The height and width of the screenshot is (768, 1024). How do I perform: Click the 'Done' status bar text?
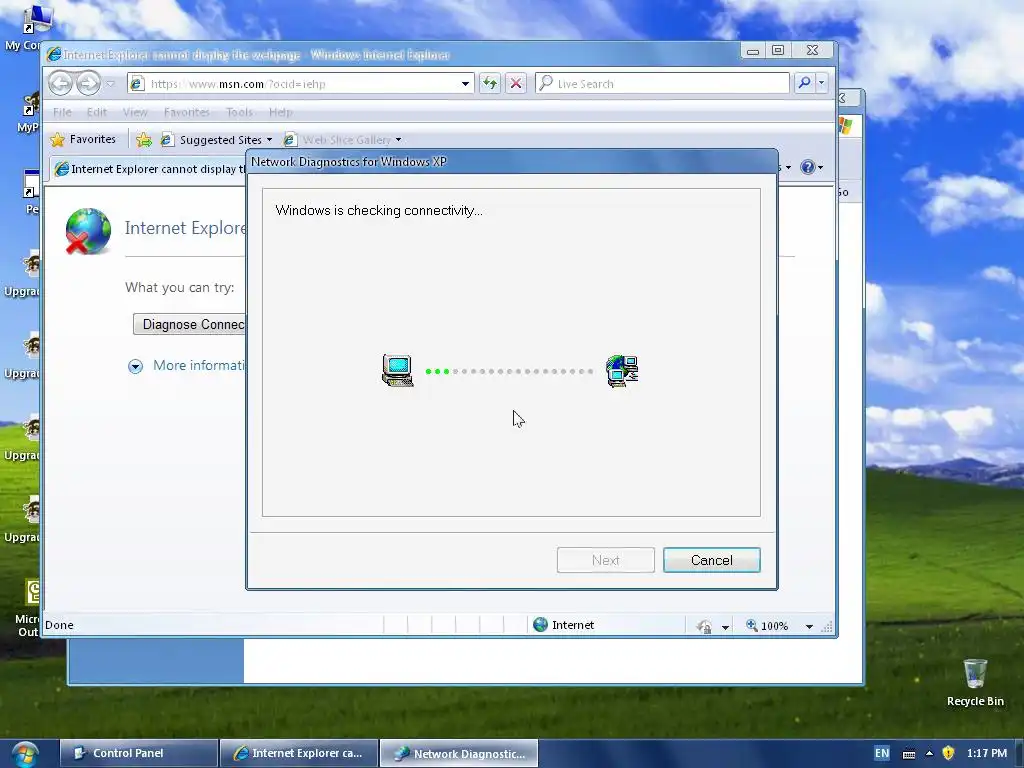coord(59,625)
